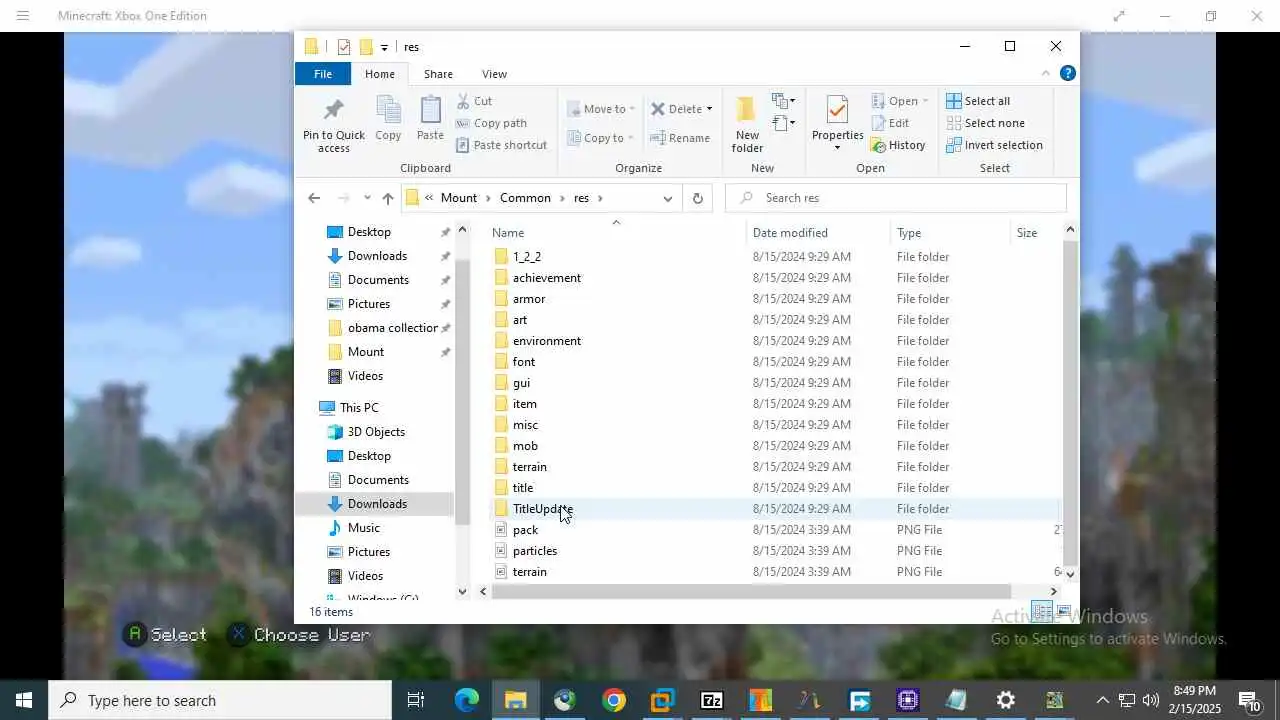Image resolution: width=1280 pixels, height=720 pixels.
Task: Open Explorer help question mark
Action: 1067,73
